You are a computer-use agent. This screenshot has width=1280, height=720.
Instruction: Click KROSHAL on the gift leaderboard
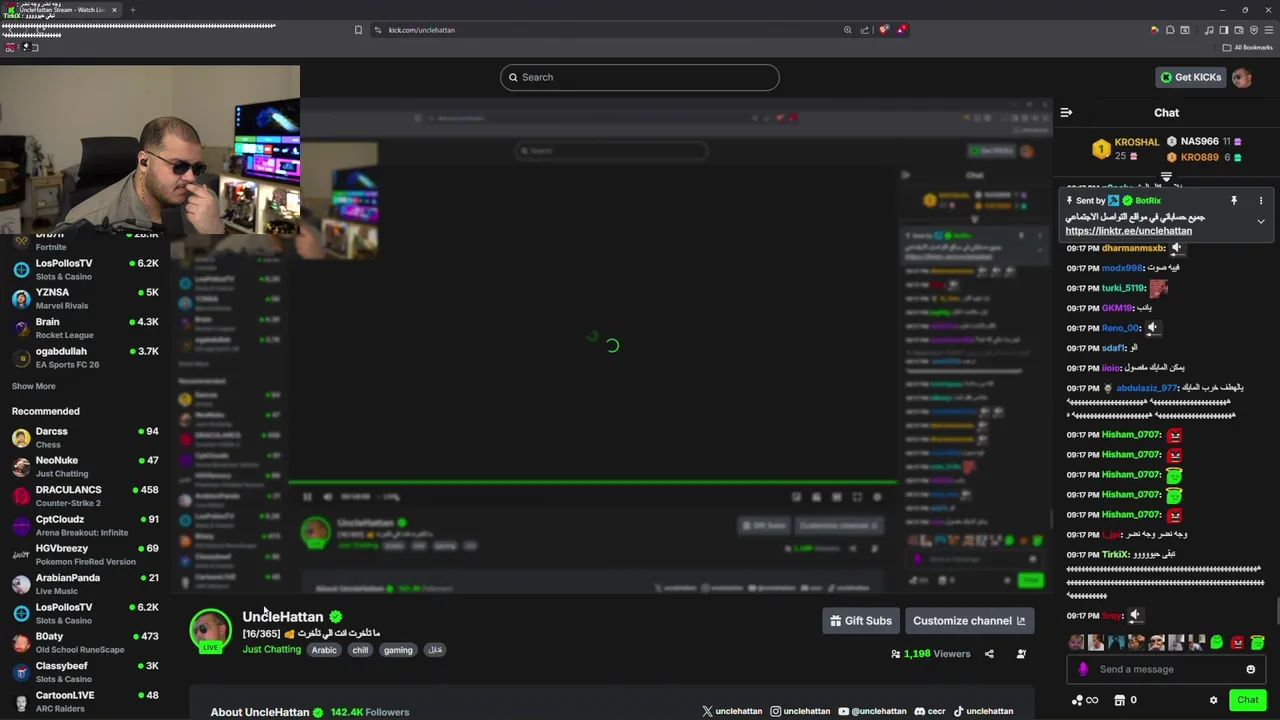click(1137, 142)
